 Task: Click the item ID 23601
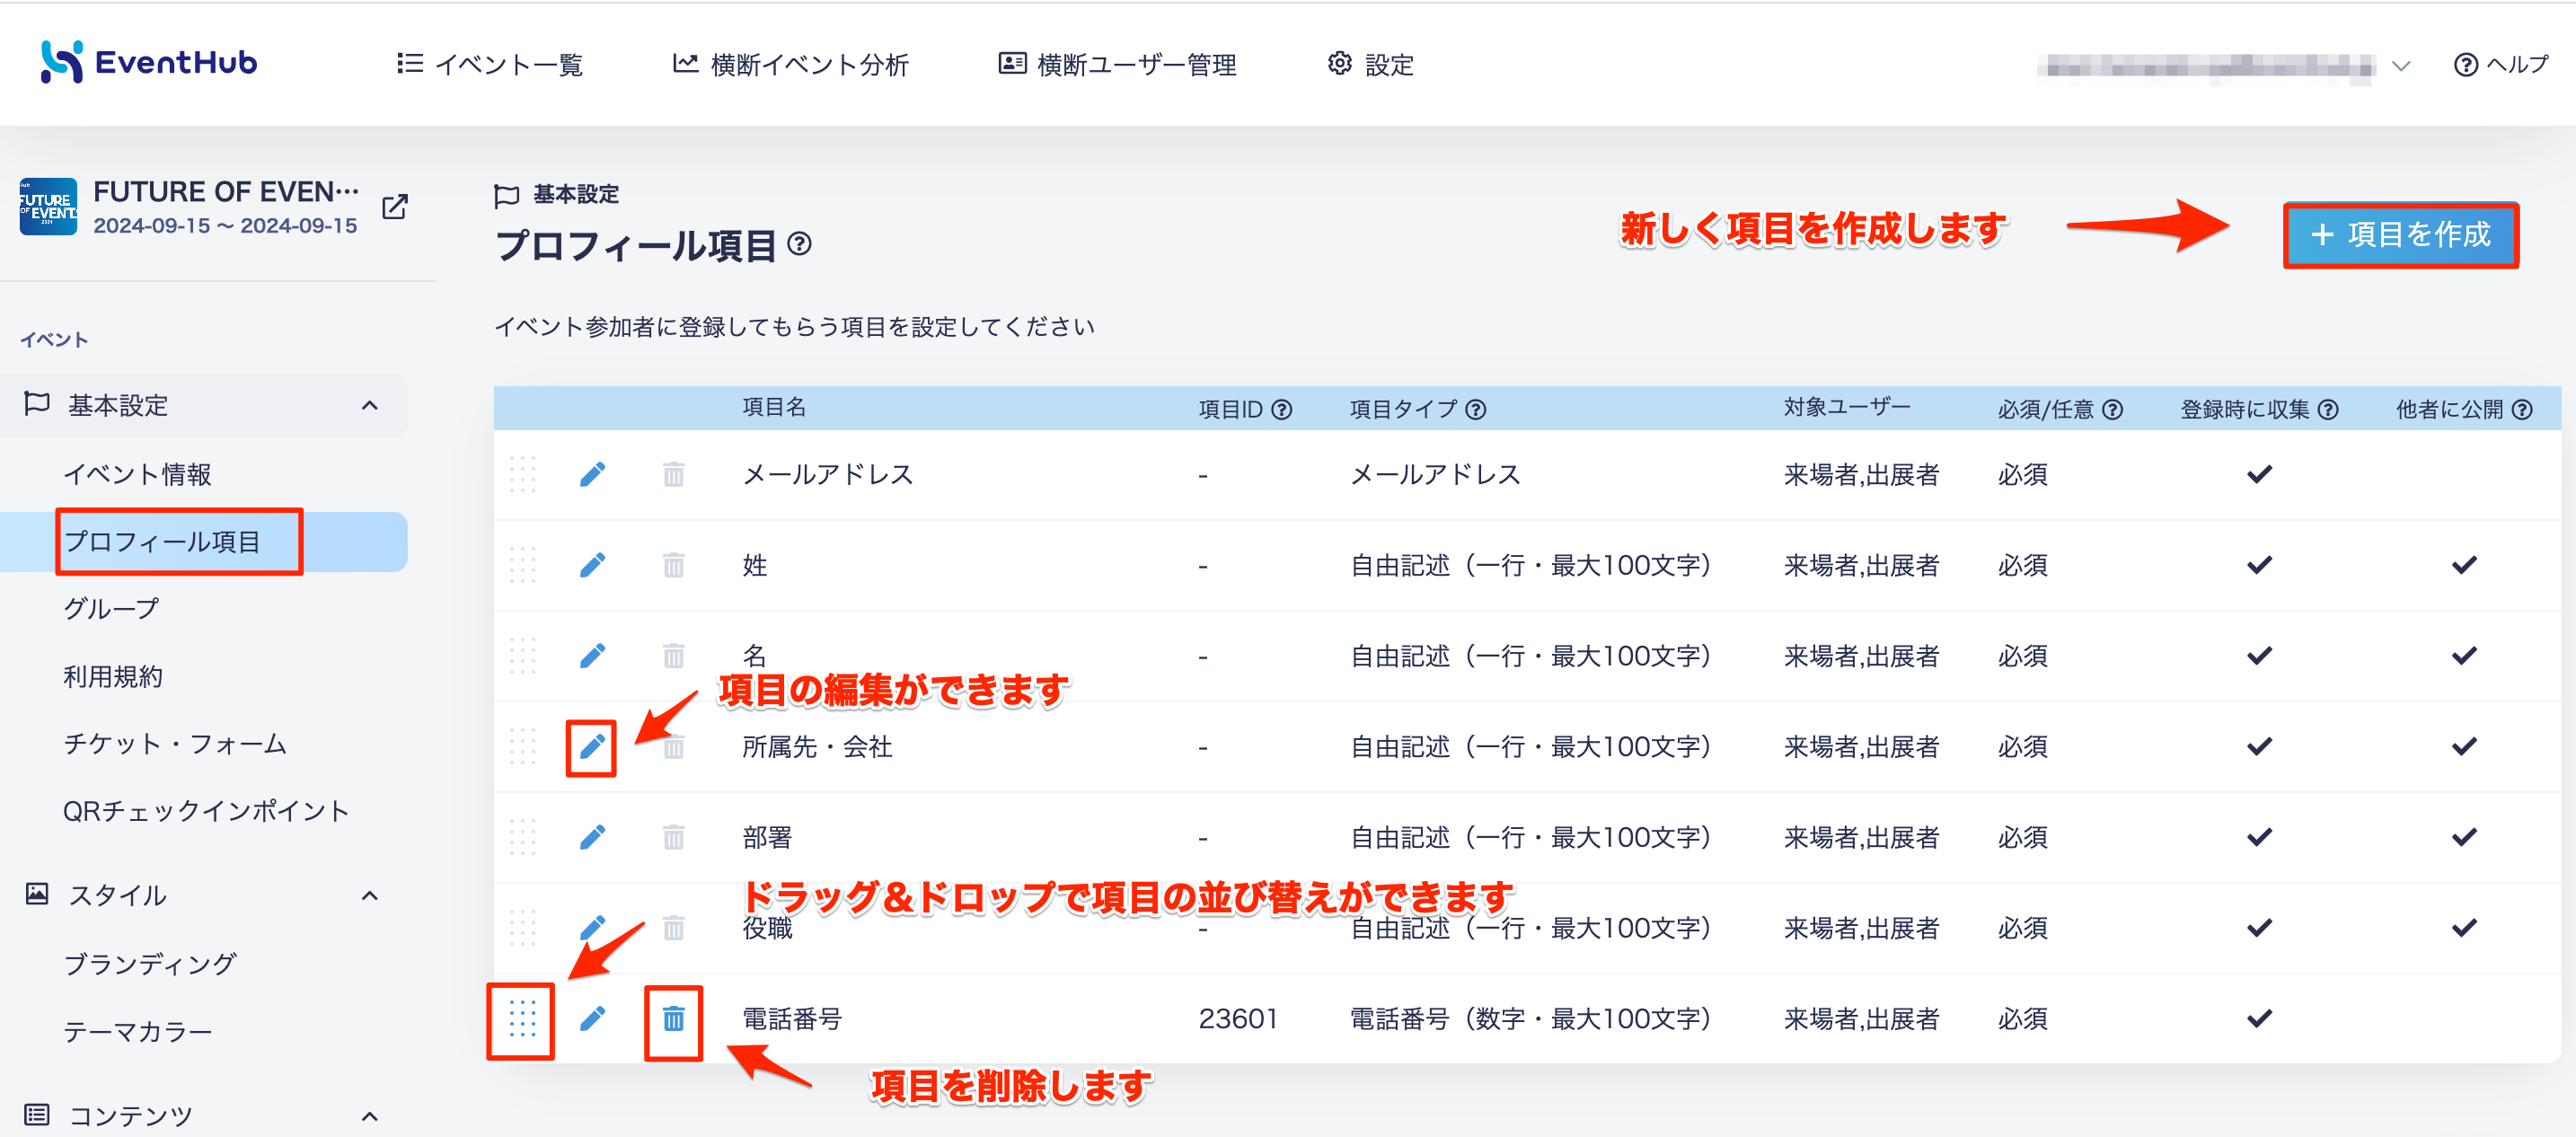[1238, 1019]
